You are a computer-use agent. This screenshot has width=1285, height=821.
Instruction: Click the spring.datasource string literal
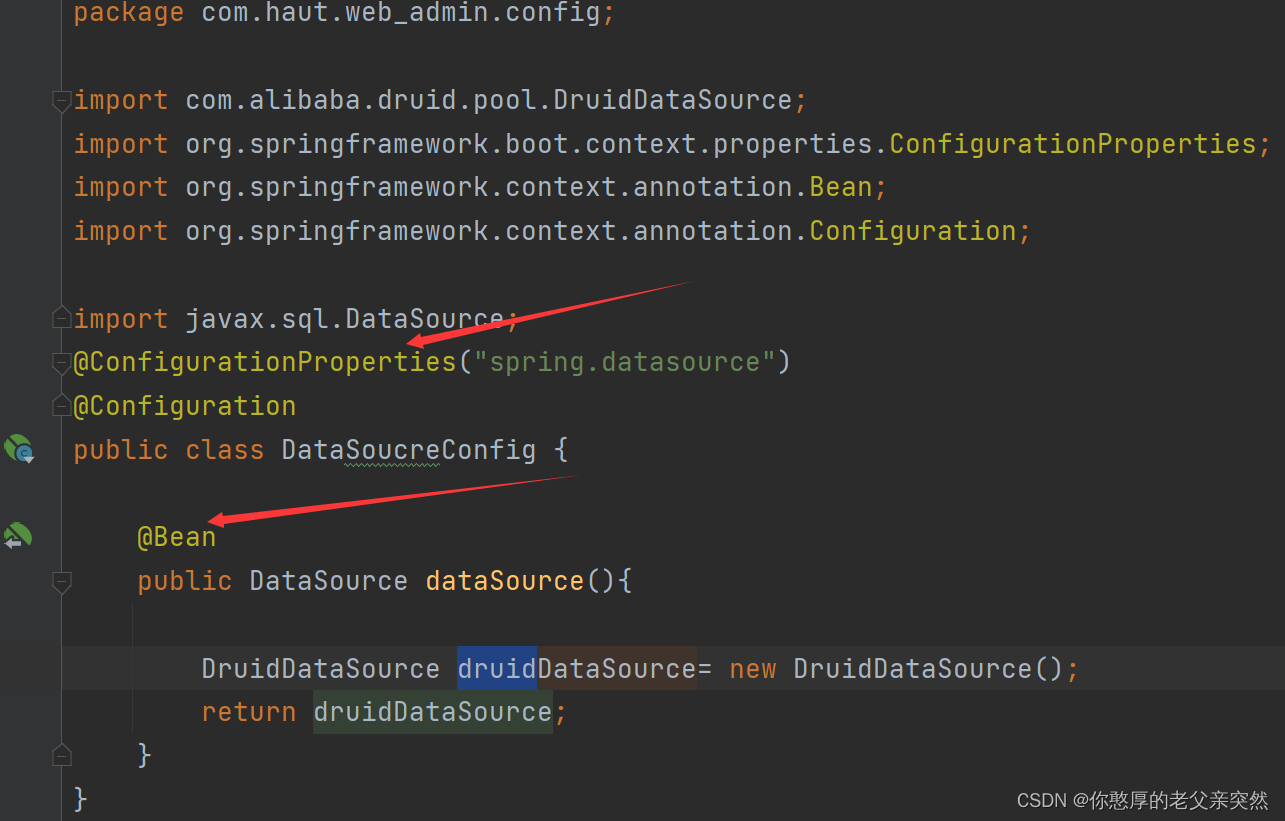pos(627,361)
